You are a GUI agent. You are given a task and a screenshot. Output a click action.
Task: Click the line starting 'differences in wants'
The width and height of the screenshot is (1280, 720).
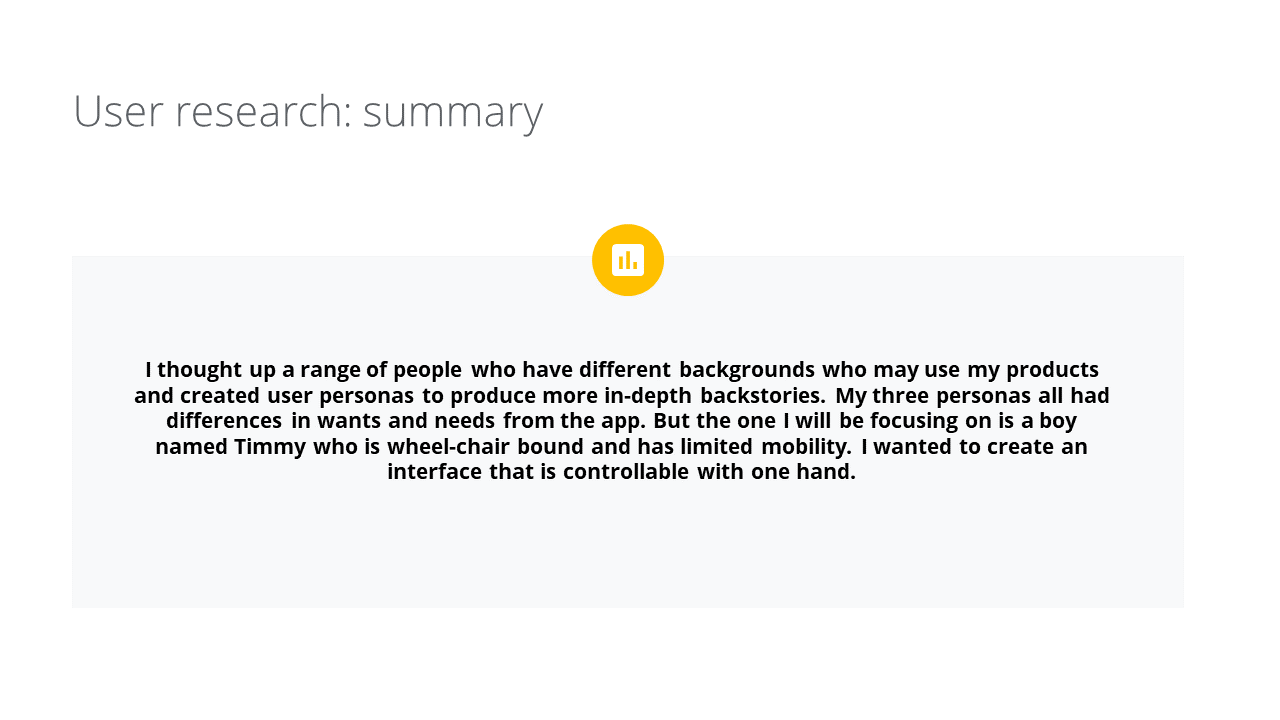pos(622,420)
